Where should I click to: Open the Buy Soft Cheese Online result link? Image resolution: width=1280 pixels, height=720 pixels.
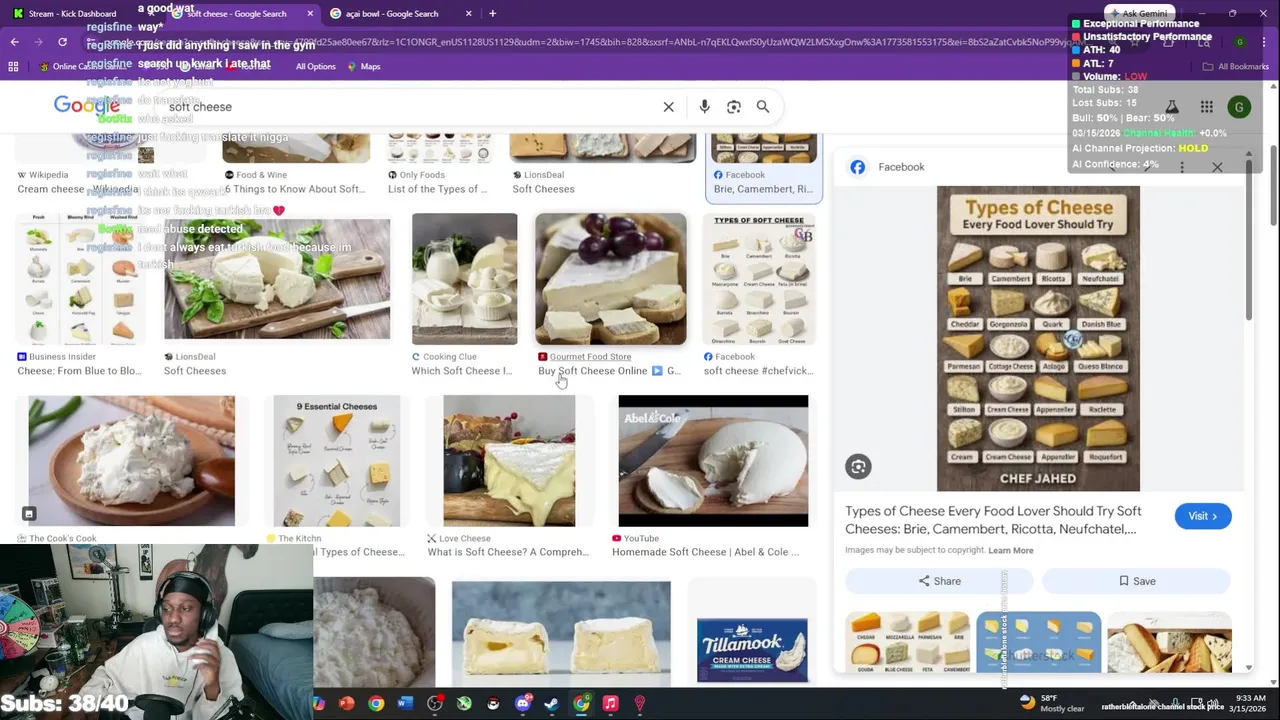tap(609, 371)
